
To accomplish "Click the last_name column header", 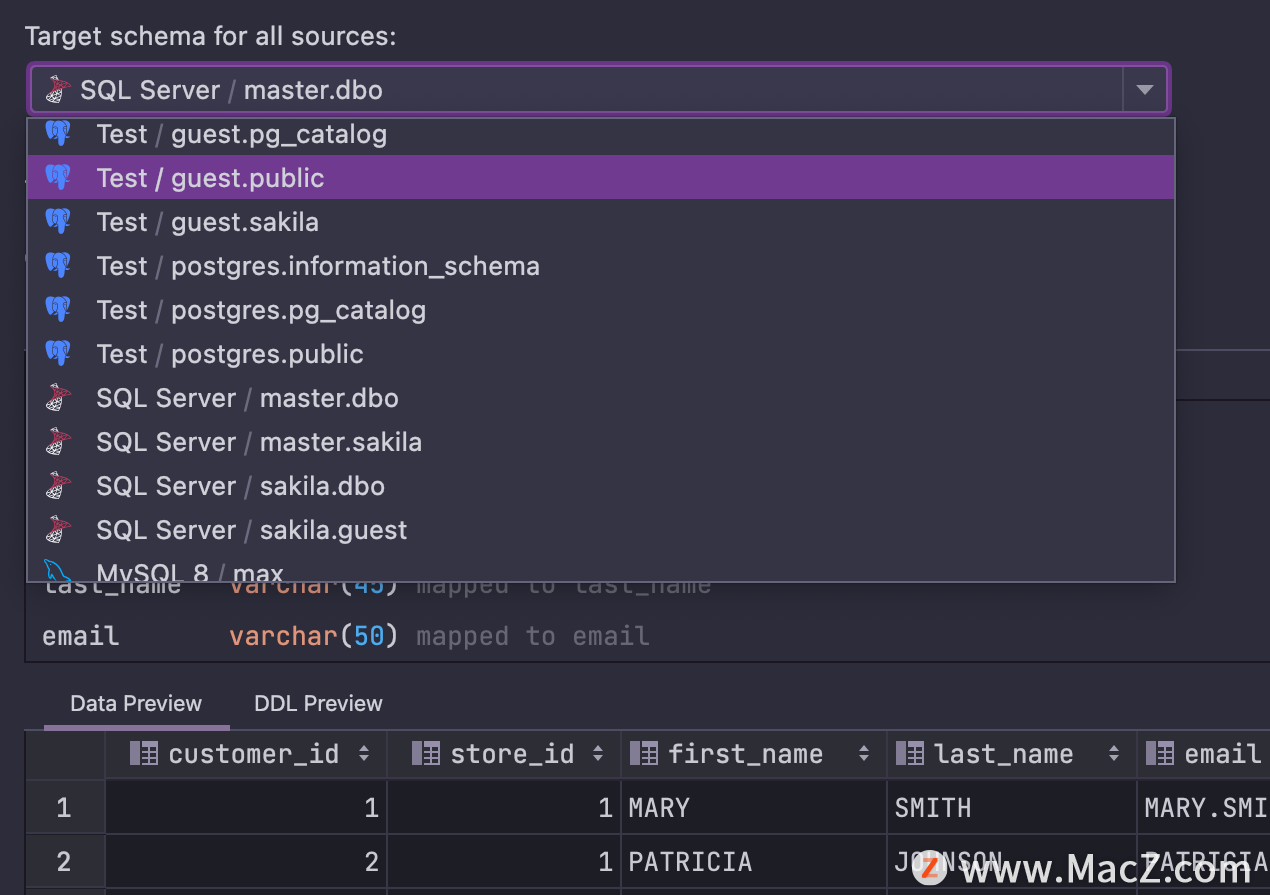I will tap(1012, 754).
